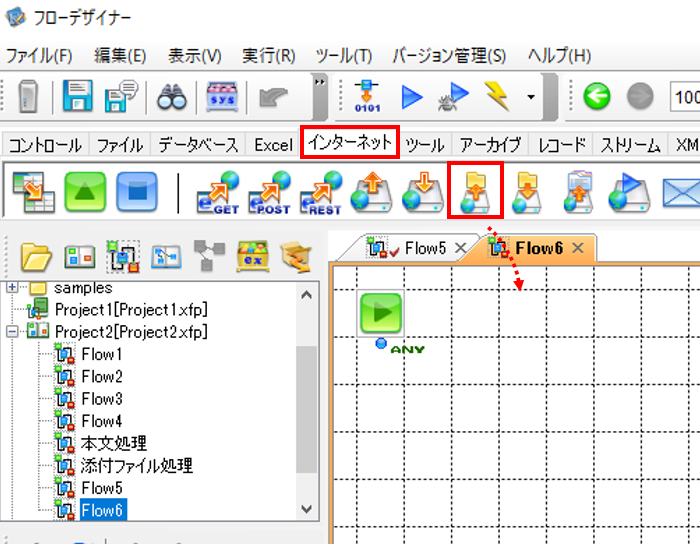Select 本文処理 flow in the tree
700x544 pixels.
pos(114,443)
